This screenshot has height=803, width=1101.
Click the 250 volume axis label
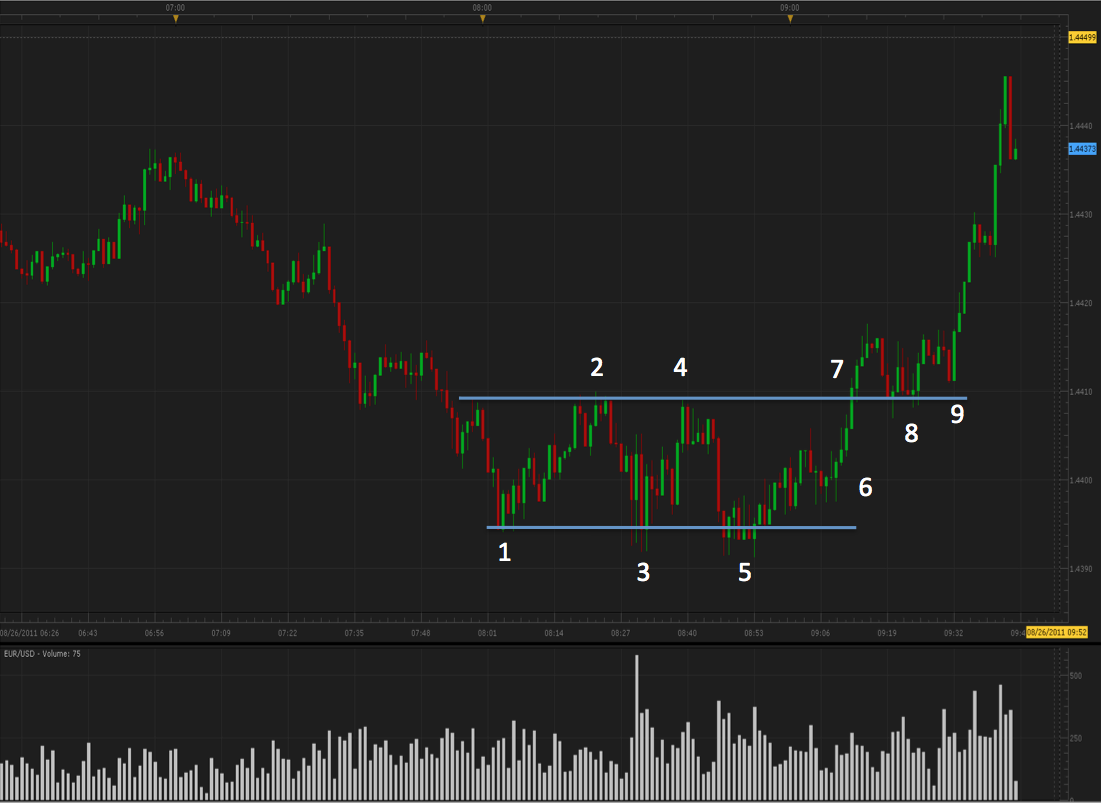click(1076, 738)
